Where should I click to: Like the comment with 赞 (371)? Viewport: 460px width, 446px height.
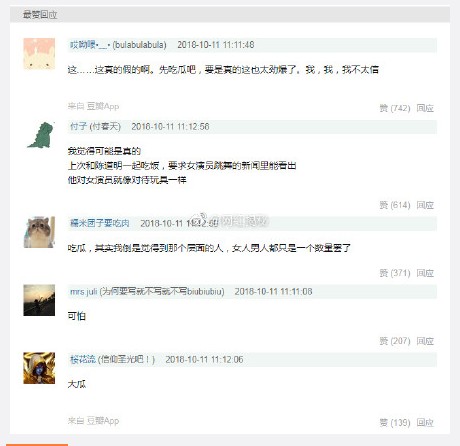coord(395,273)
